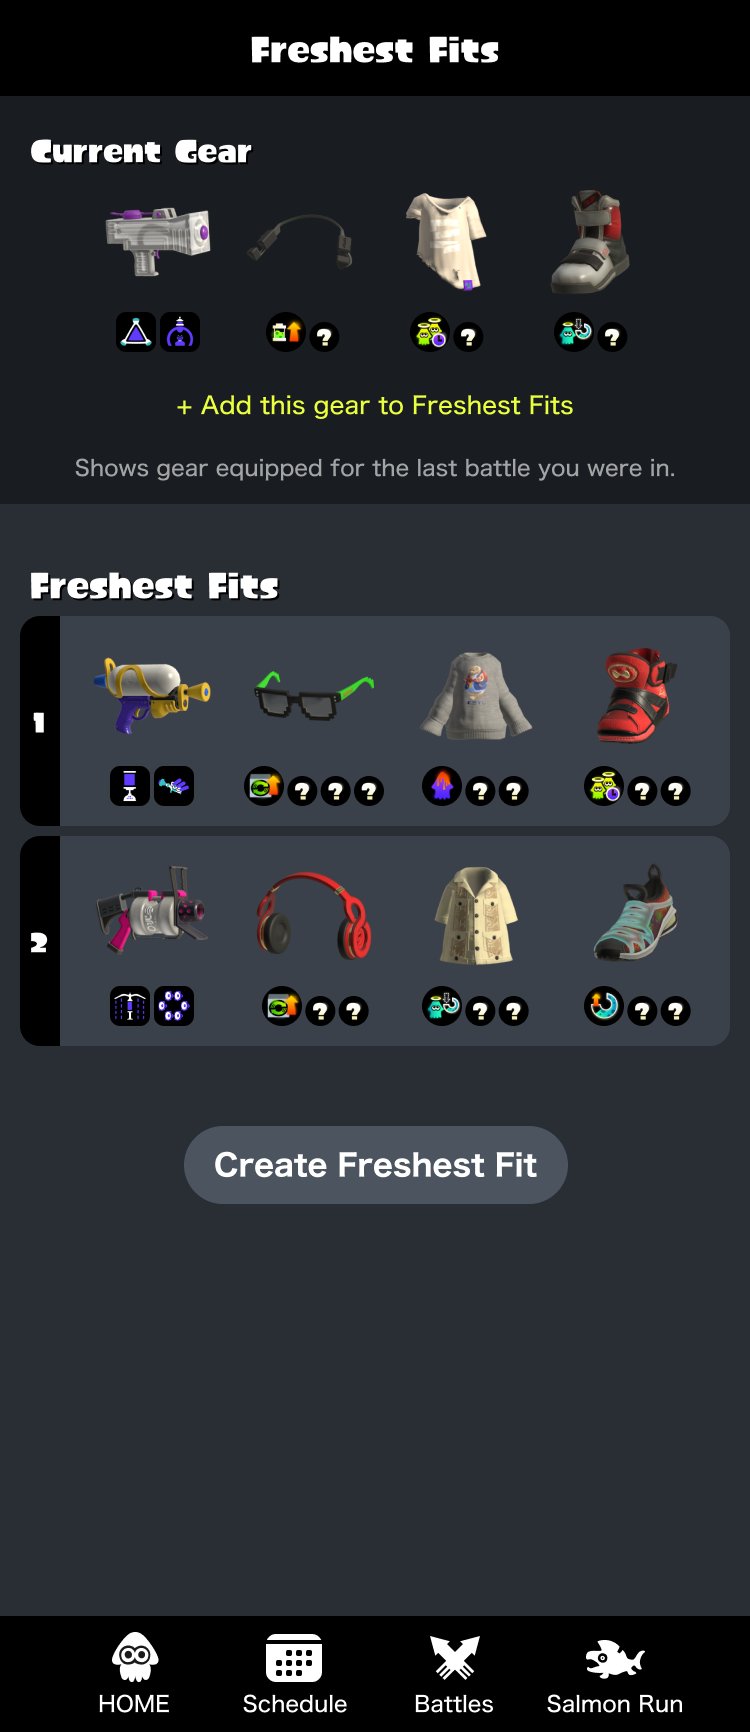Open Freshest Fit number 2
This screenshot has height=1732, width=750.
pos(375,941)
